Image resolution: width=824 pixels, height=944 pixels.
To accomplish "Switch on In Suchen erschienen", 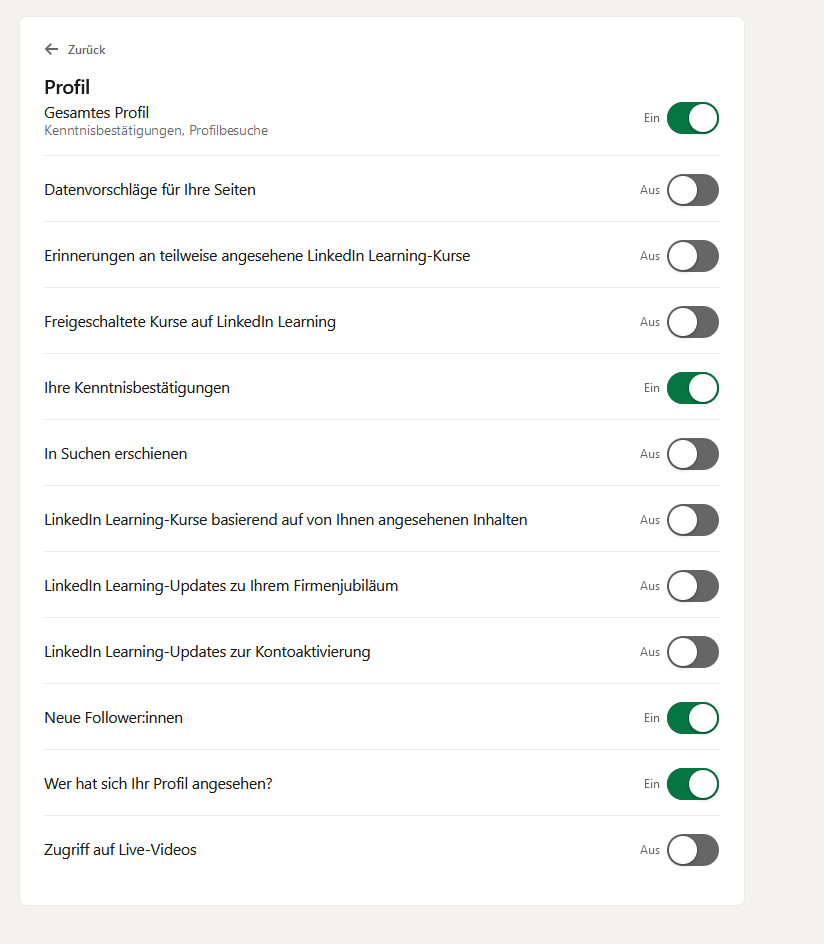I will (x=692, y=454).
